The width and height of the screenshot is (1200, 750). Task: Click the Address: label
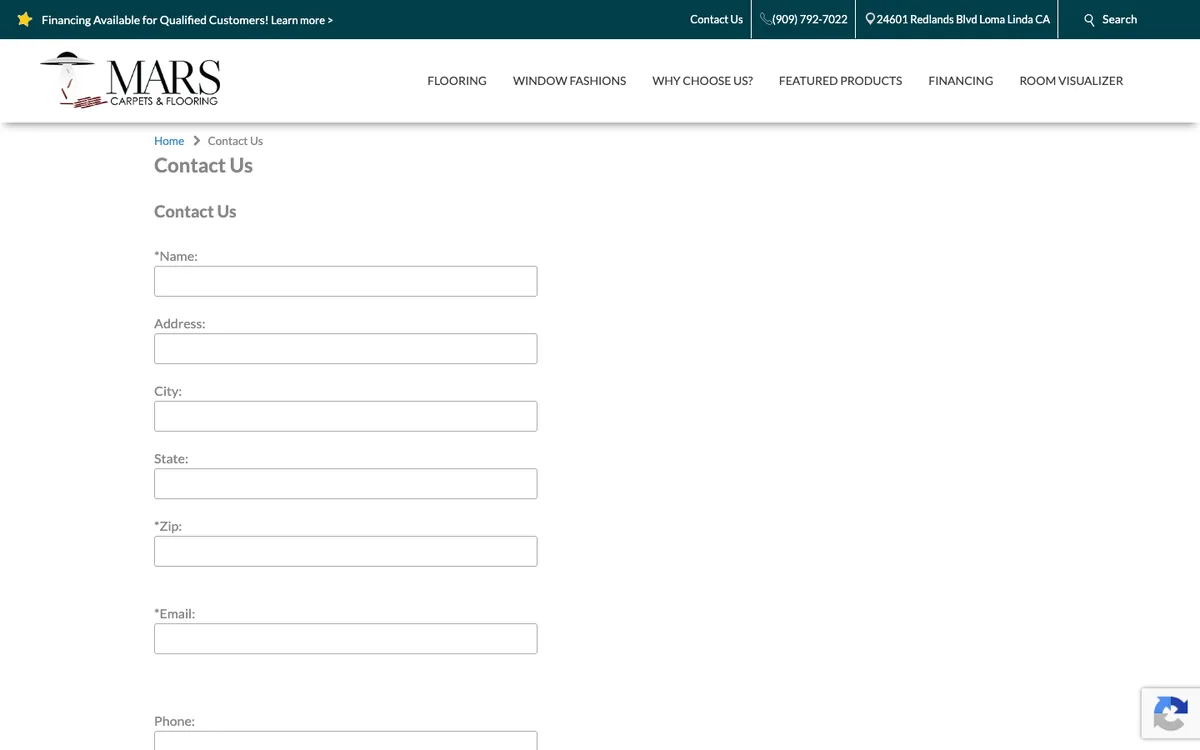pos(180,324)
